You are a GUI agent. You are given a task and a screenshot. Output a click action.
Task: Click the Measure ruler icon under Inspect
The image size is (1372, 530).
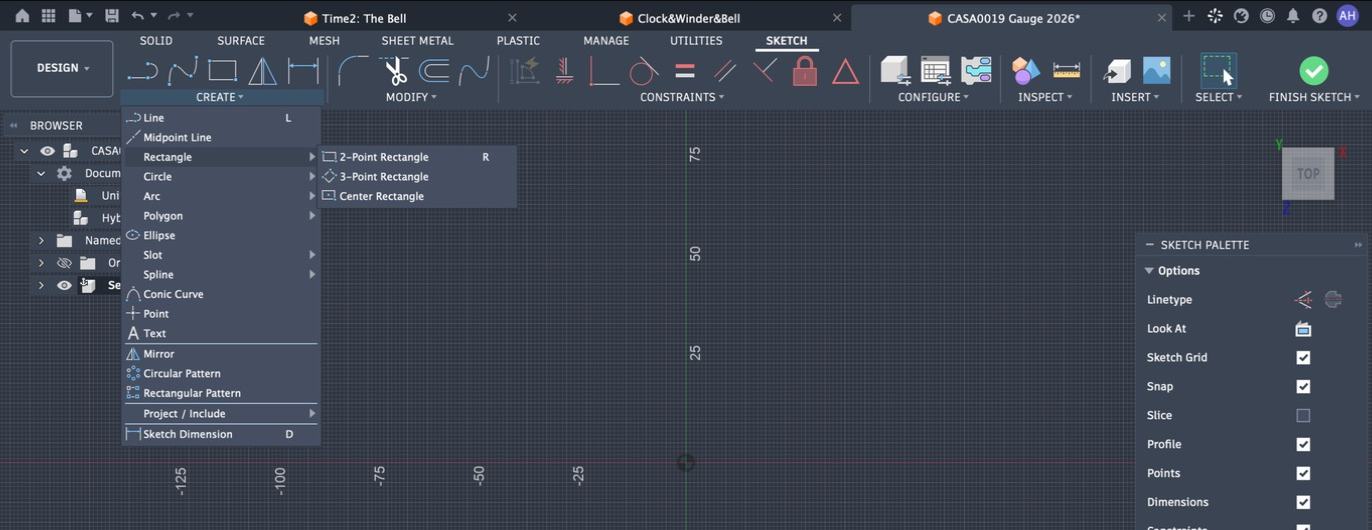[1067, 70]
